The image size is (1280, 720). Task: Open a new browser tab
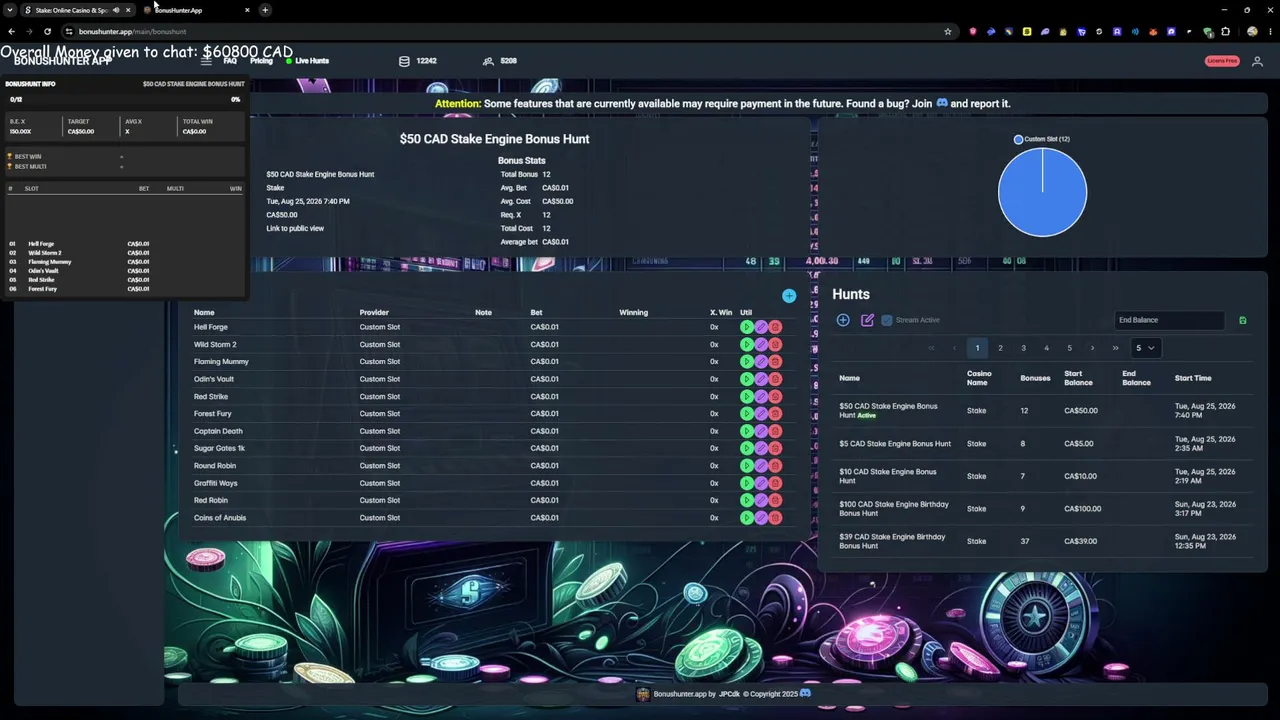[x=265, y=10]
